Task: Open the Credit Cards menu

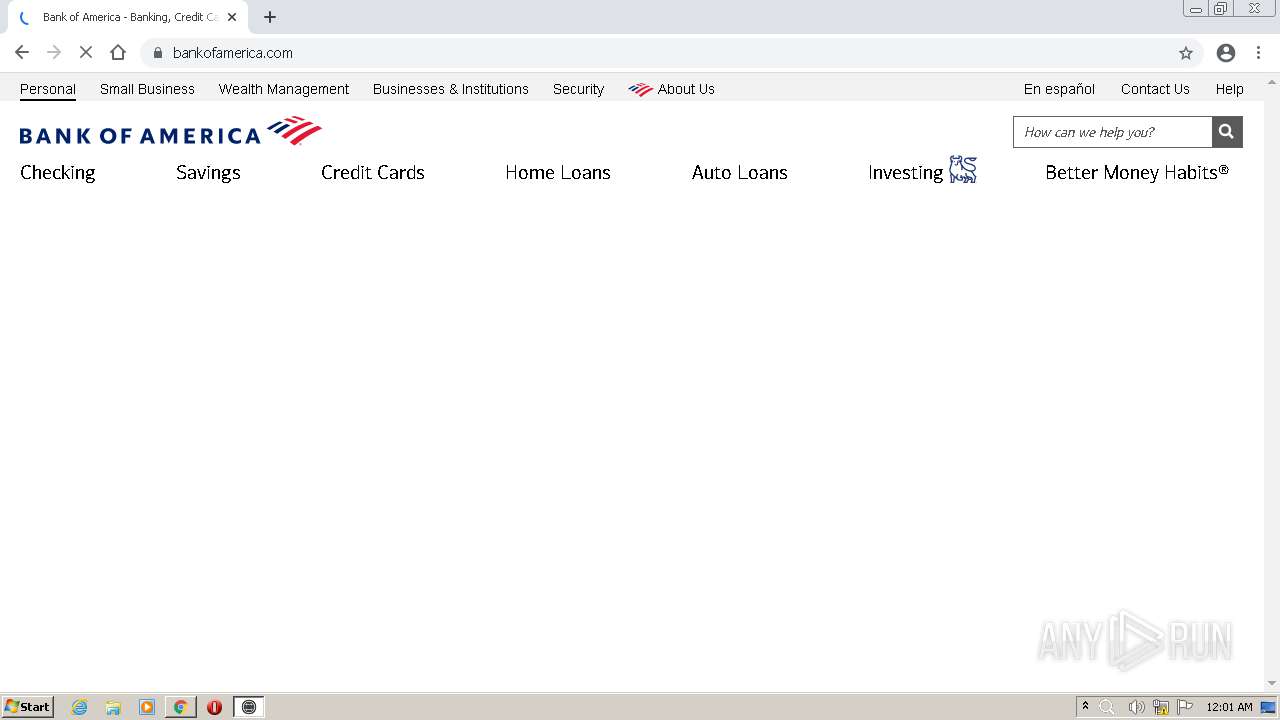Action: click(x=373, y=172)
